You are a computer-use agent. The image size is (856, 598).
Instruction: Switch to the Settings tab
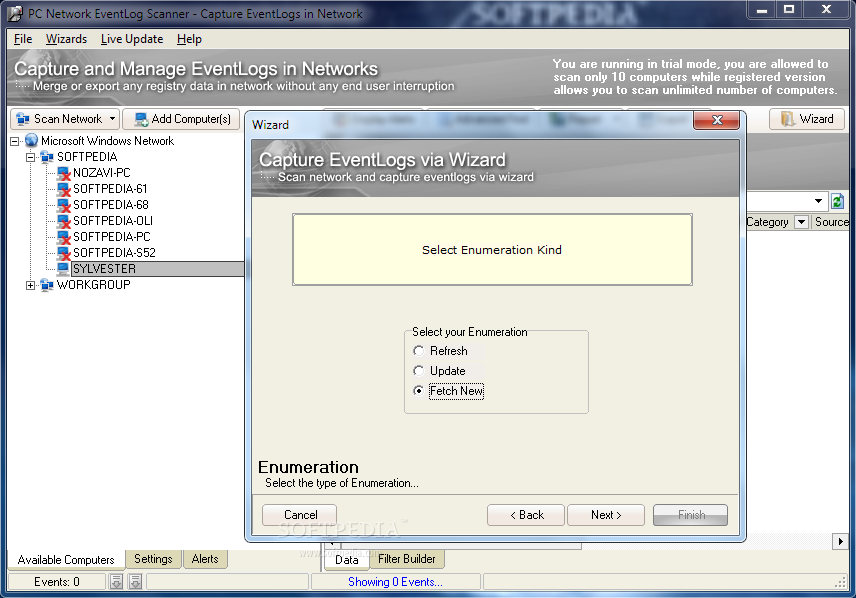(153, 559)
